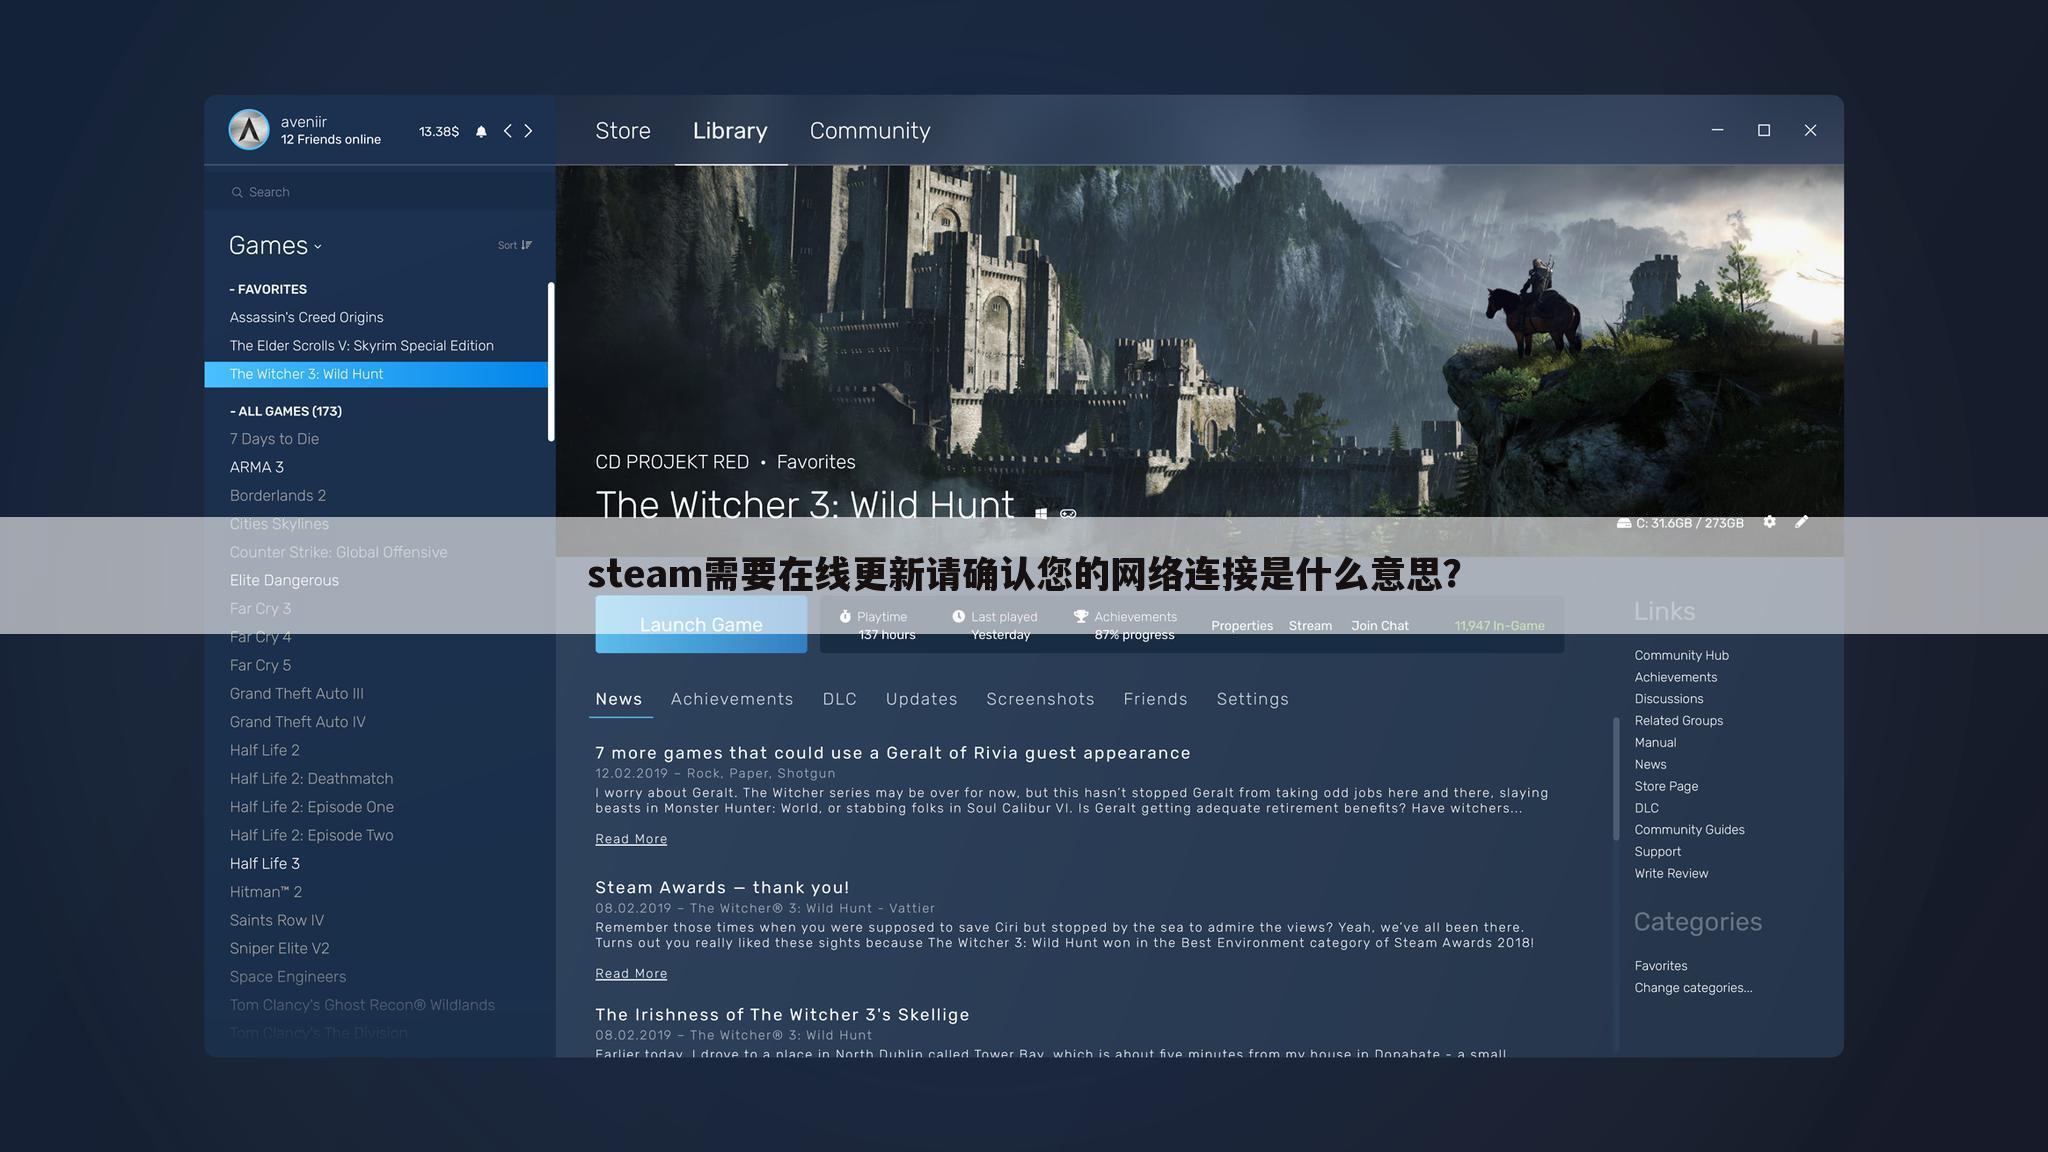Viewport: 2048px width, 1152px height.
Task: Open the Sort order icon
Action: (x=526, y=245)
